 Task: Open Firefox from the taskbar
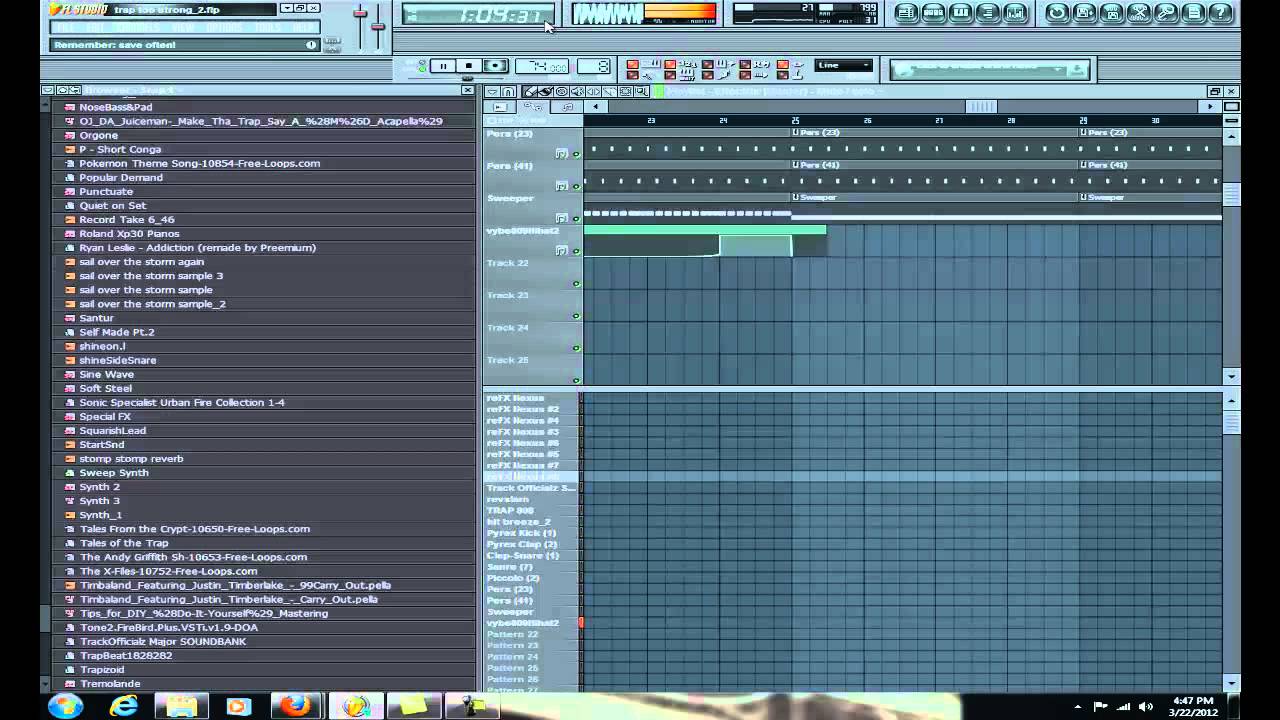295,707
